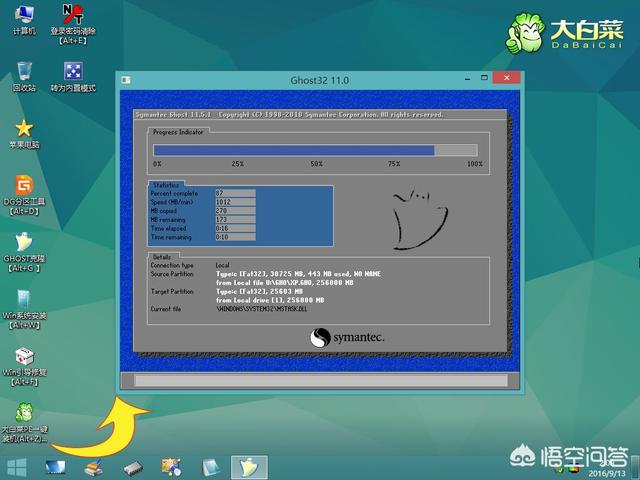Click the Ghost32 11.0 title text
Image resolution: width=640 pixels, height=480 pixels.
tap(320, 80)
